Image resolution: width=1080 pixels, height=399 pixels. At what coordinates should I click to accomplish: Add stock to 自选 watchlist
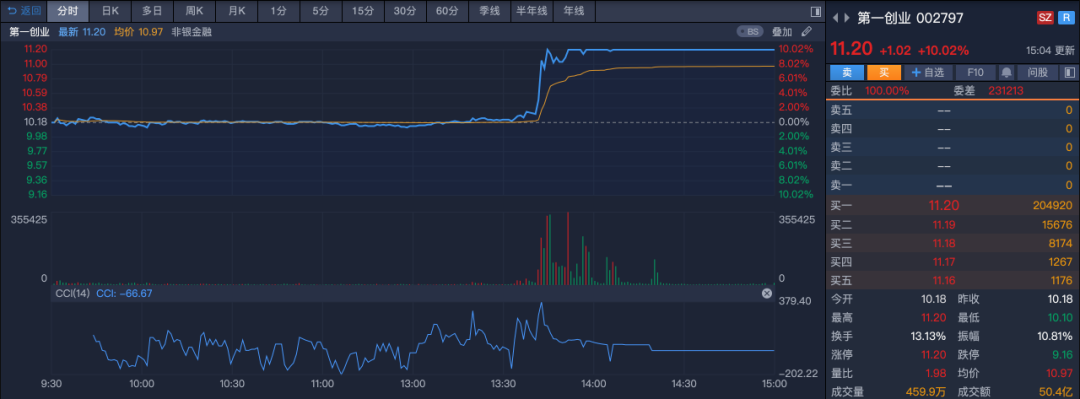928,72
